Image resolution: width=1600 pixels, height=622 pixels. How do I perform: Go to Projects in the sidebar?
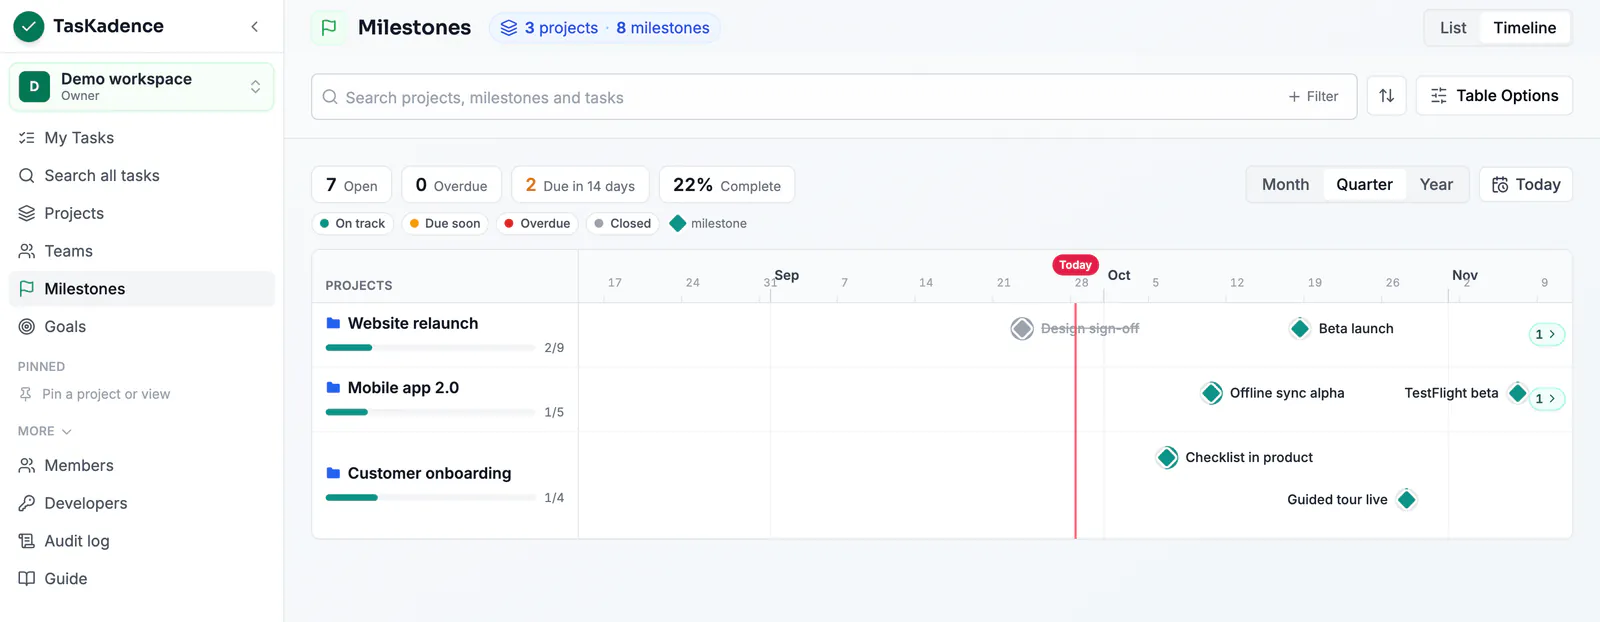point(141,213)
